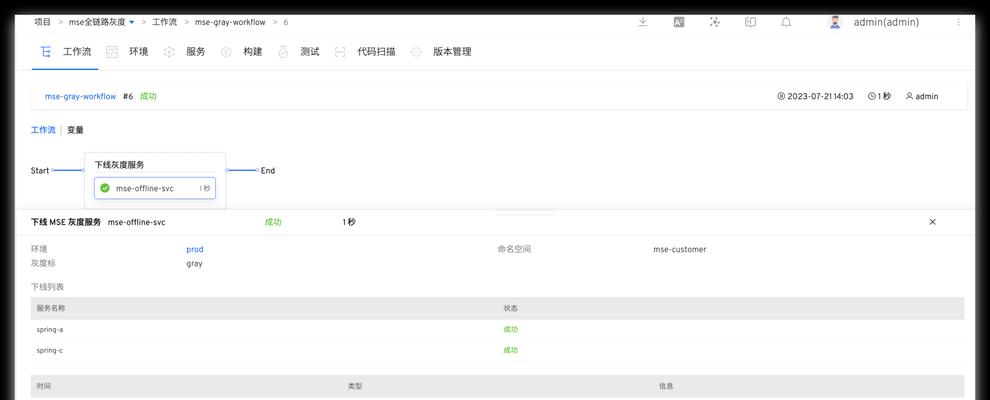Switch to the 测试 tab
Viewport: 990px width, 400px height.
point(310,52)
